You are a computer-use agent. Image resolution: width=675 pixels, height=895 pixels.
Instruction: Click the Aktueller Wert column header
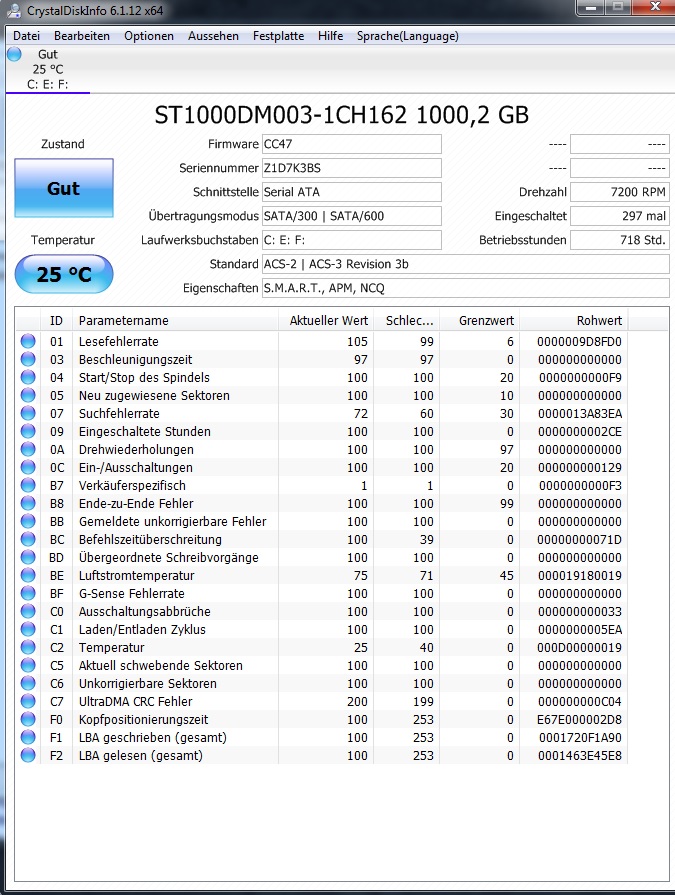[x=326, y=320]
